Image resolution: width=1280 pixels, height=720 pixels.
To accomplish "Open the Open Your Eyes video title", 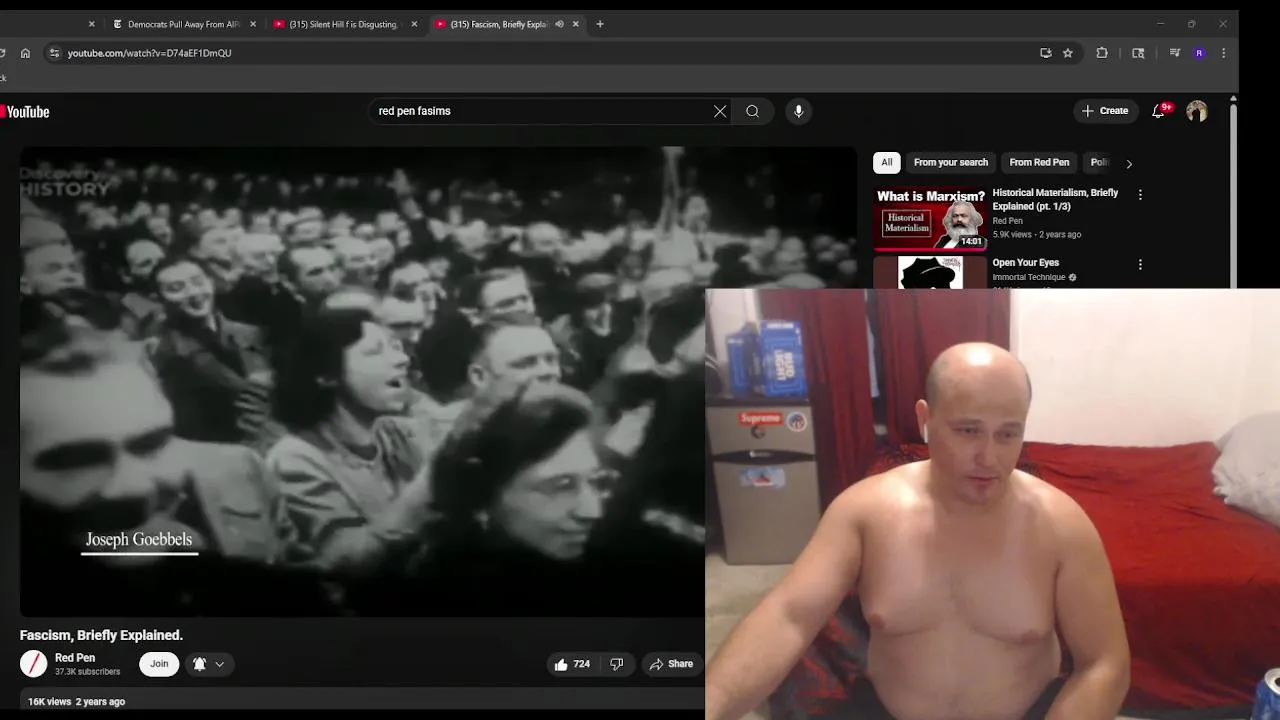I will click(1025, 263).
